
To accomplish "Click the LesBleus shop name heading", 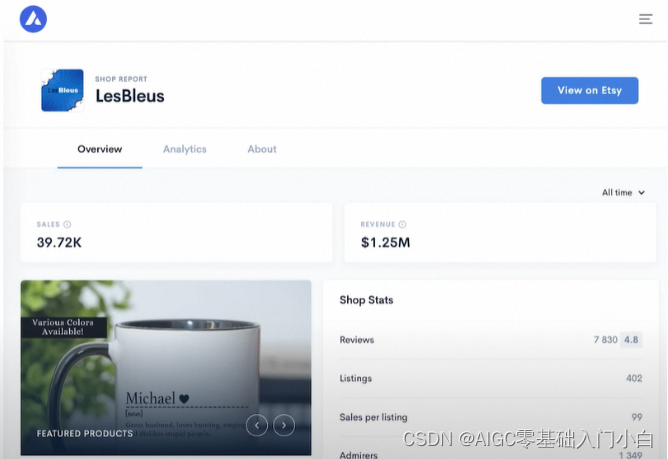I will (x=130, y=96).
